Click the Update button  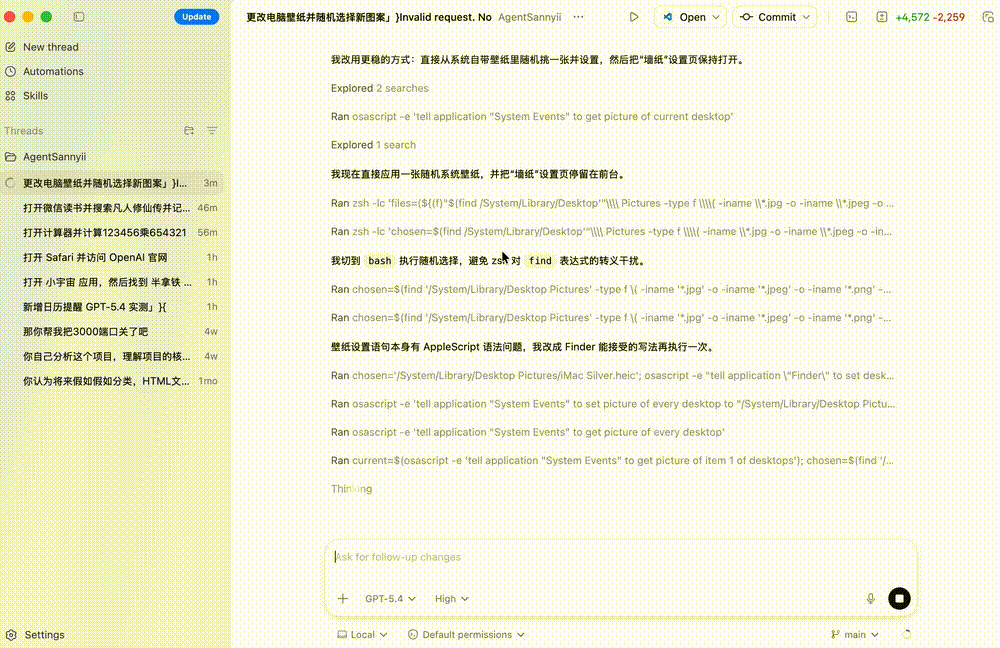[195, 17]
